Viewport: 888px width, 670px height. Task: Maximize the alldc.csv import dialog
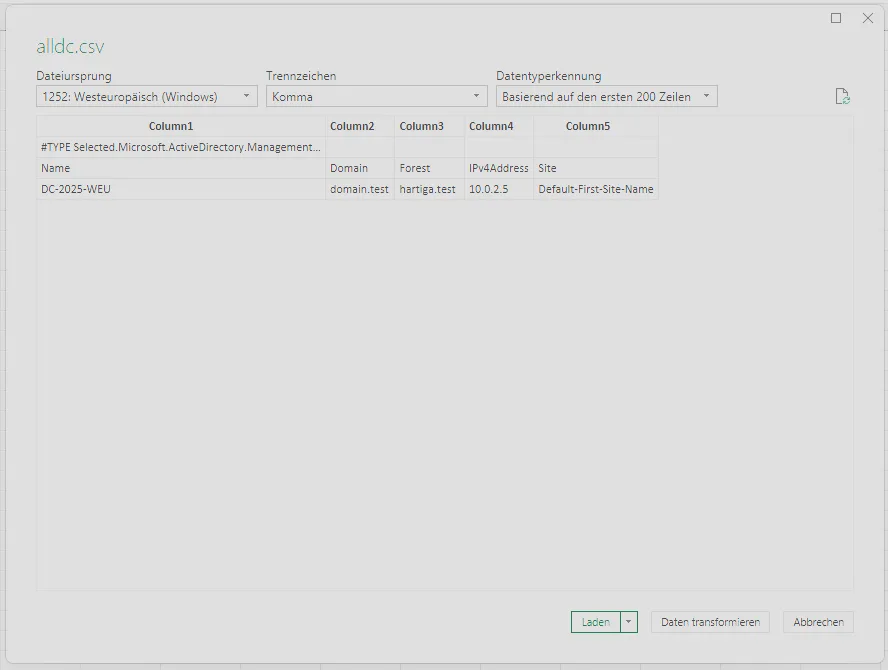[x=836, y=18]
